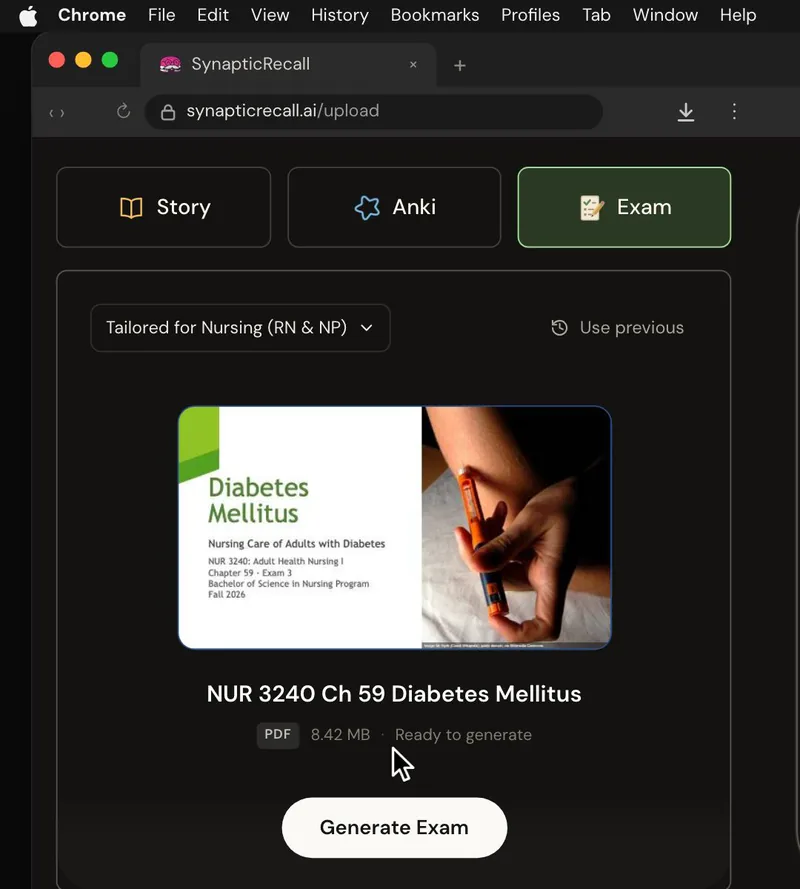Click the SynapticRecall tab favicon
The height and width of the screenshot is (889, 800).
pos(170,65)
